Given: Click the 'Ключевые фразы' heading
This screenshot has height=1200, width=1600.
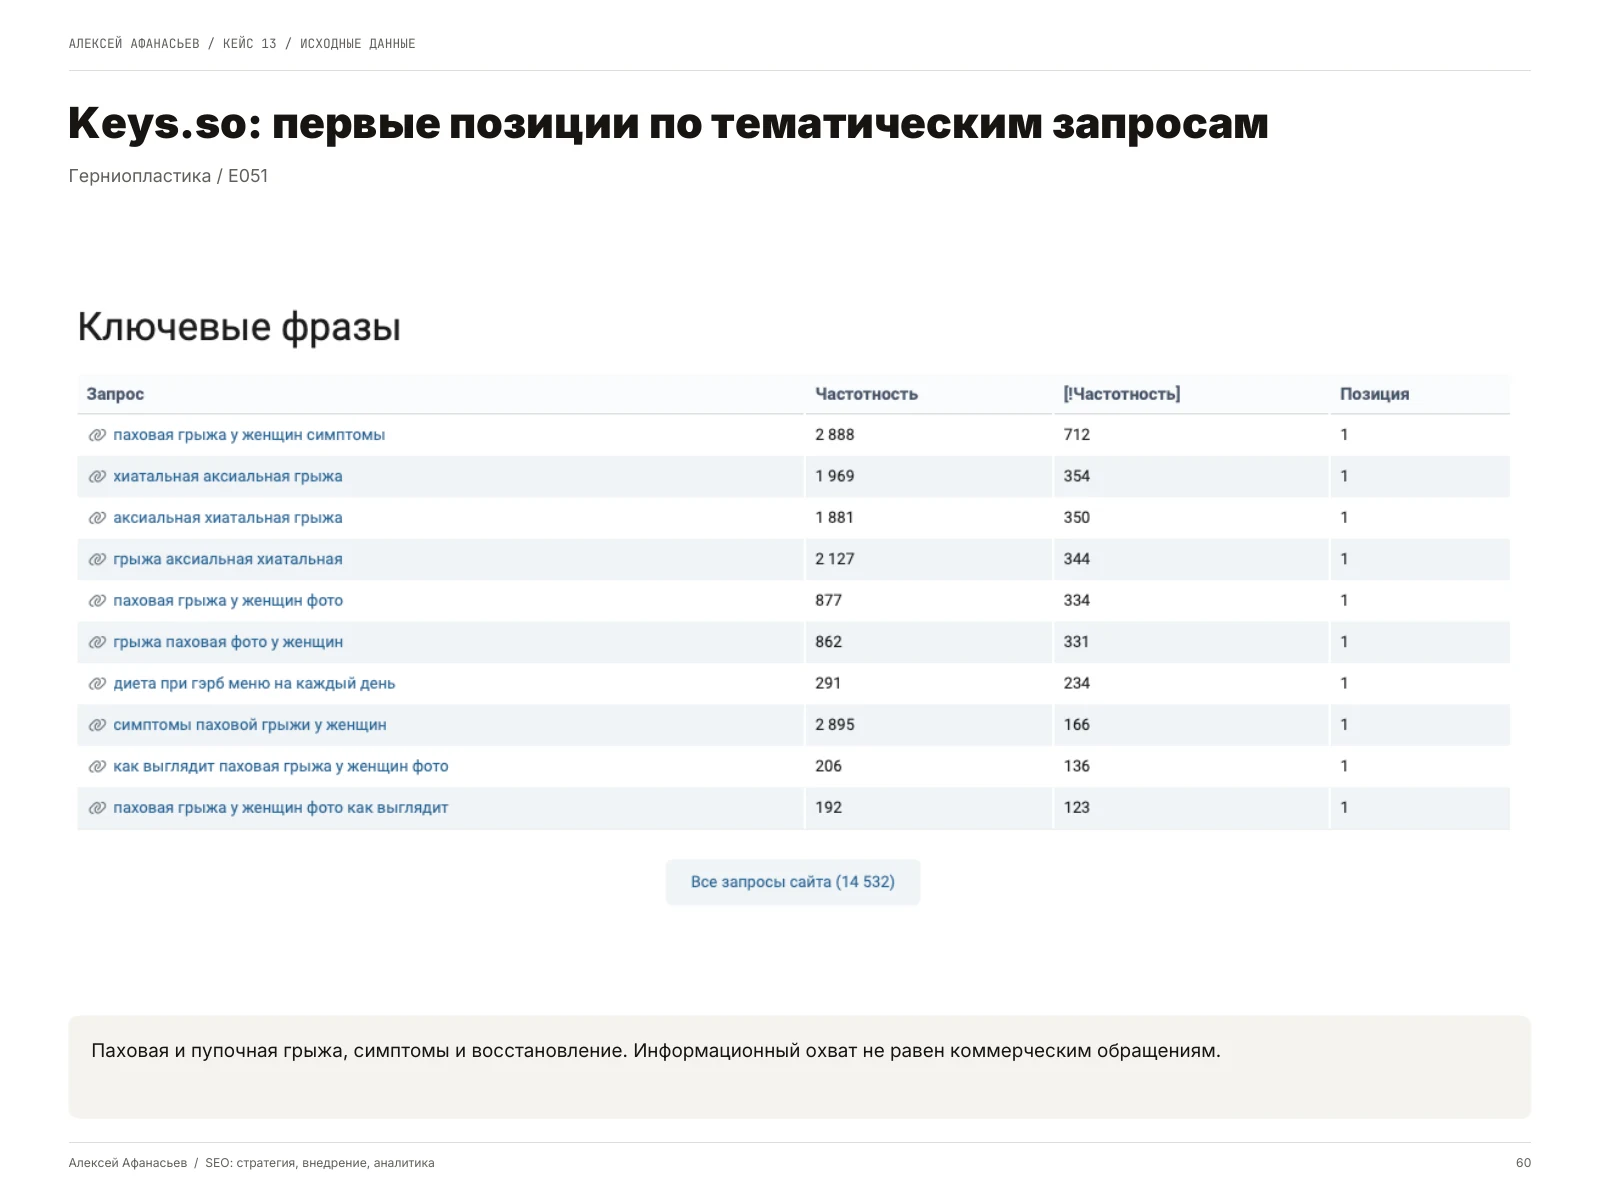Looking at the screenshot, I should (240, 328).
